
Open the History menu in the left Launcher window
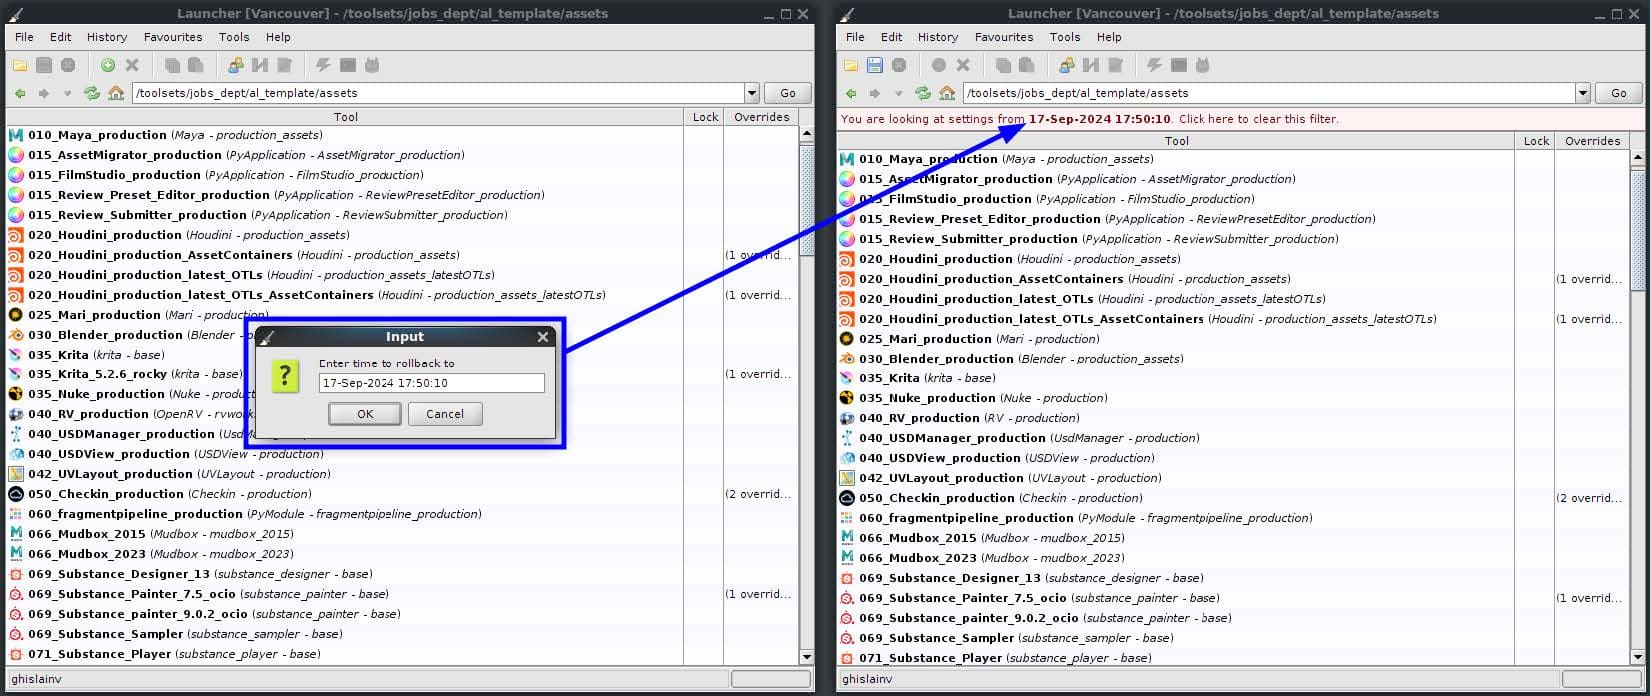point(107,37)
